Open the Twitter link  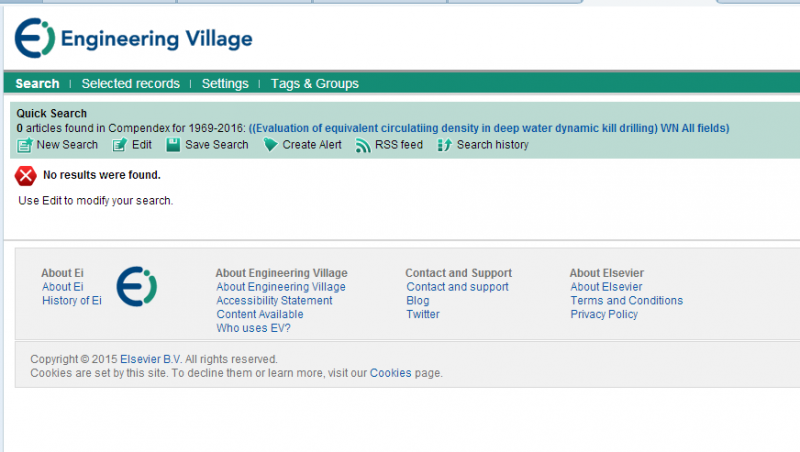point(423,314)
